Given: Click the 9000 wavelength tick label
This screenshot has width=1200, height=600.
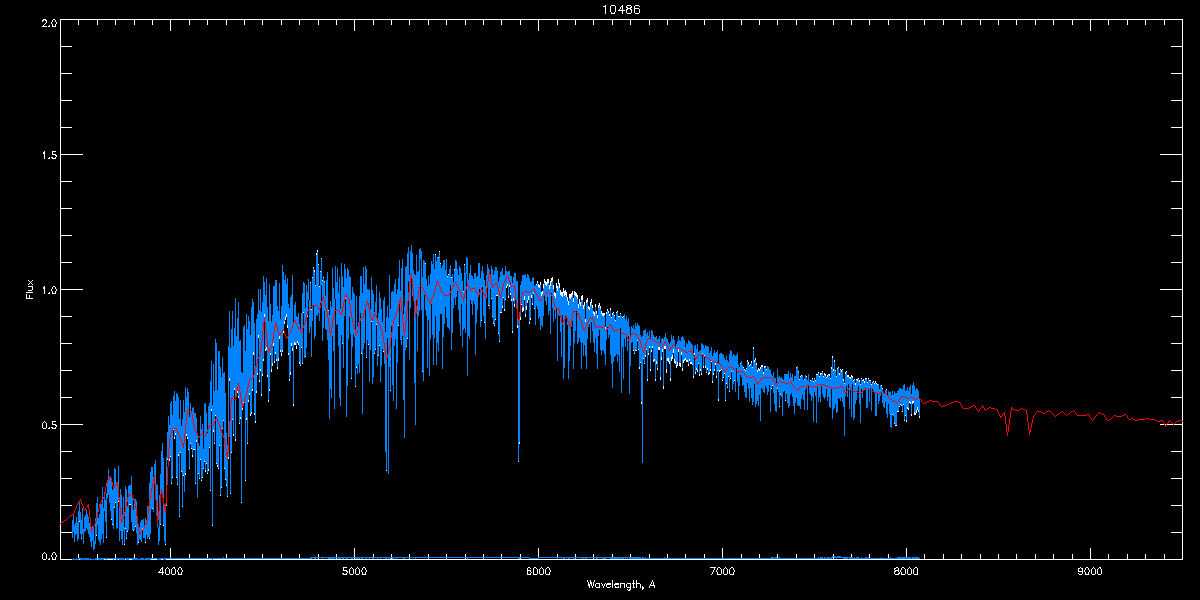Looking at the screenshot, I should [x=1090, y=572].
